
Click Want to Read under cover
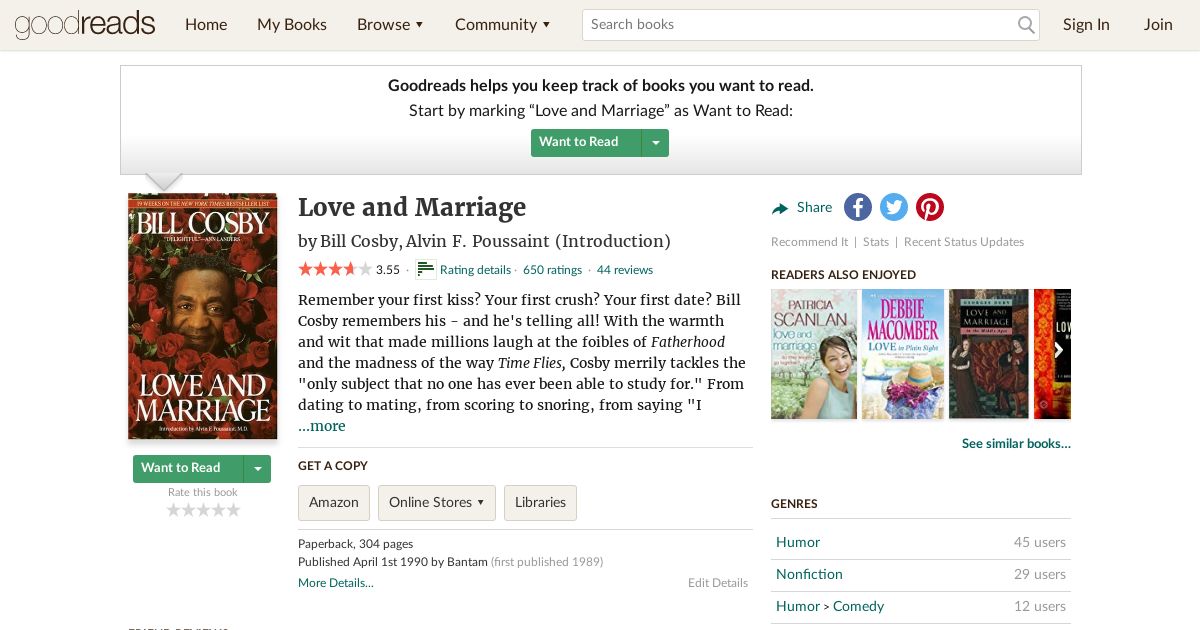[x=188, y=469]
